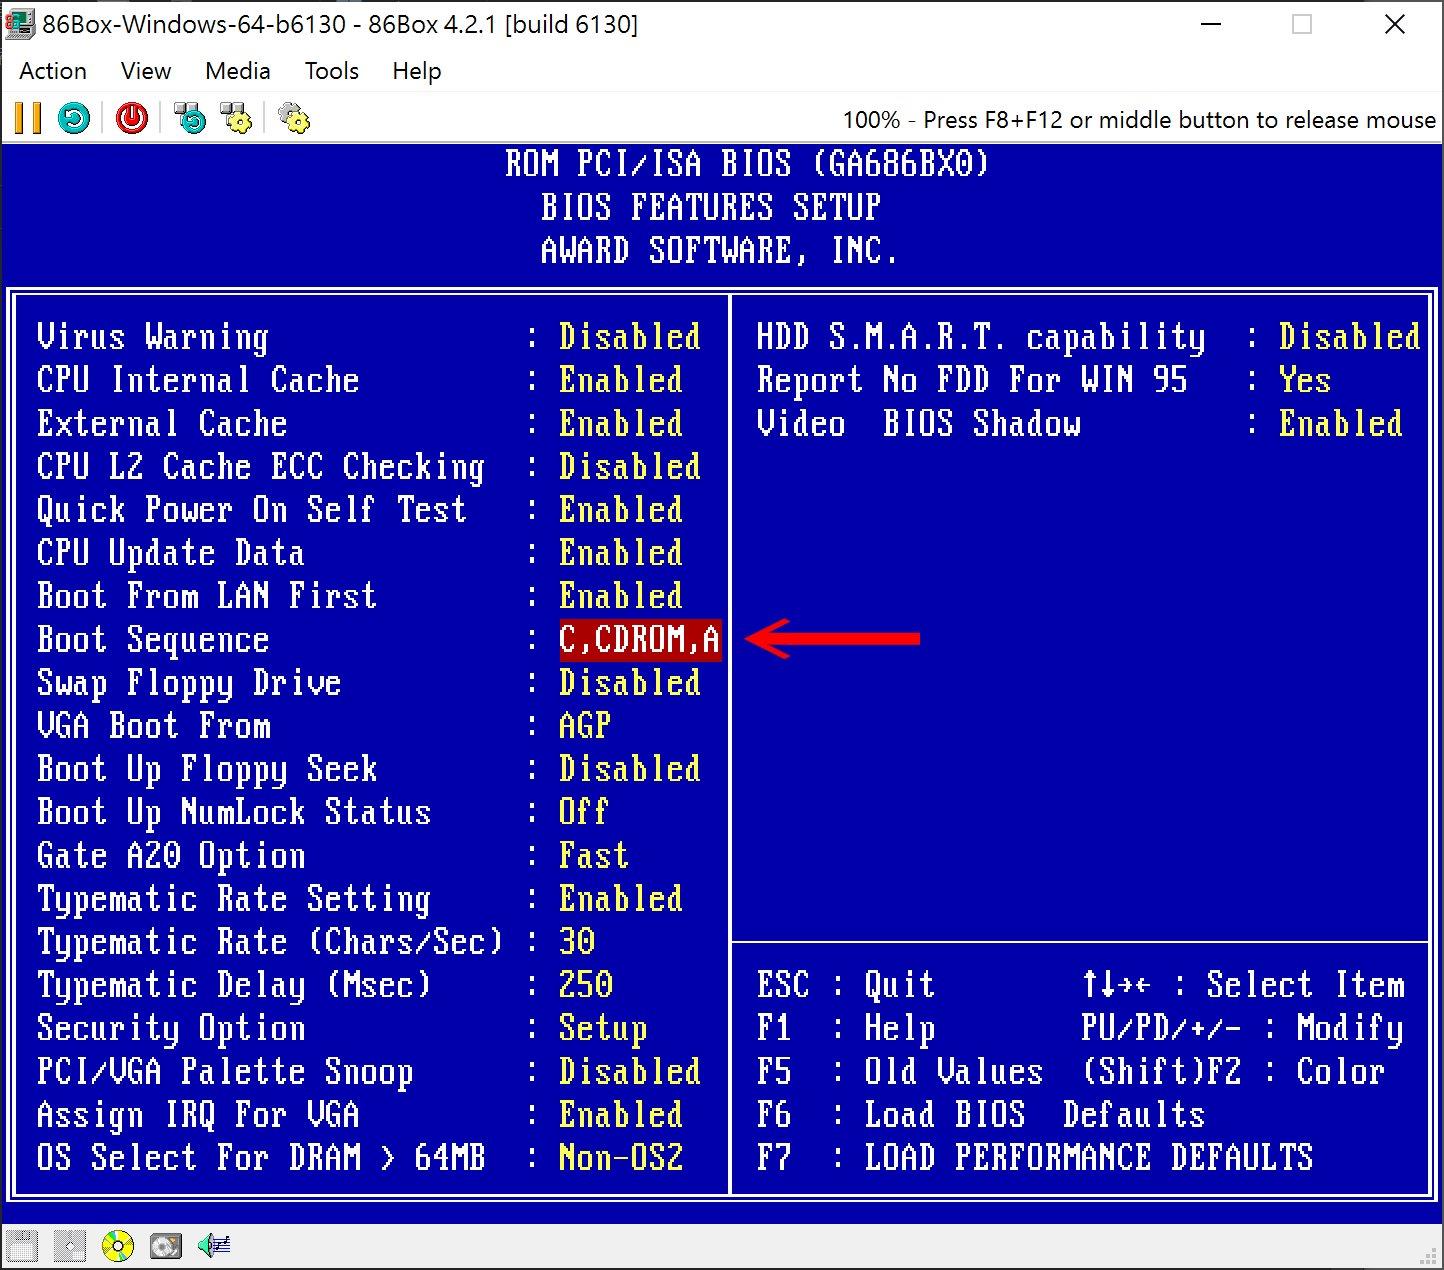Click the 'Fast' value of Gate A20 Option
This screenshot has width=1444, height=1270.
coord(594,855)
